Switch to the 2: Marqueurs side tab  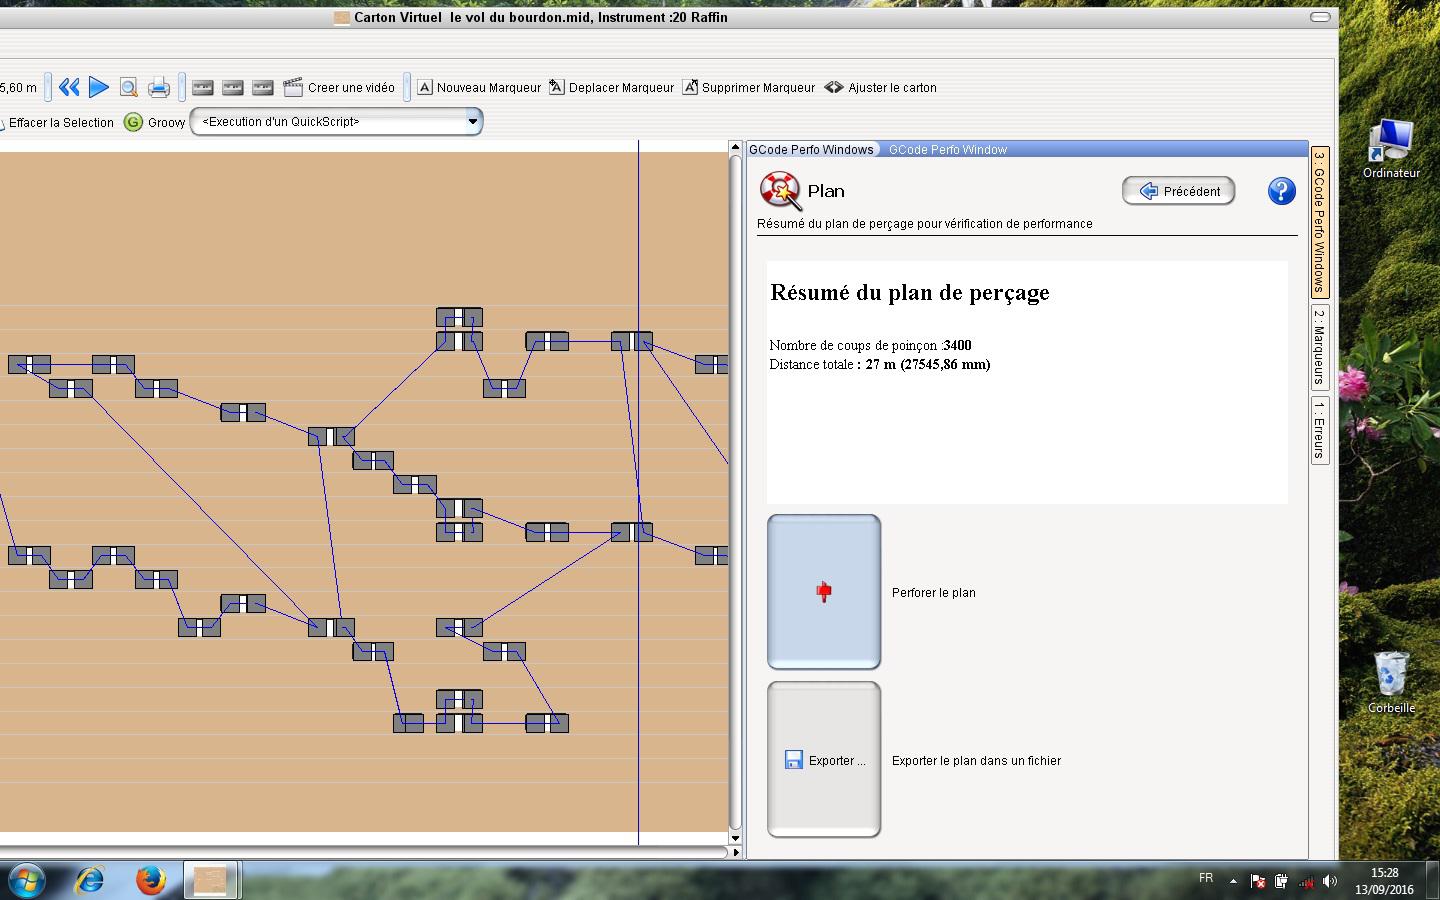click(x=1319, y=346)
